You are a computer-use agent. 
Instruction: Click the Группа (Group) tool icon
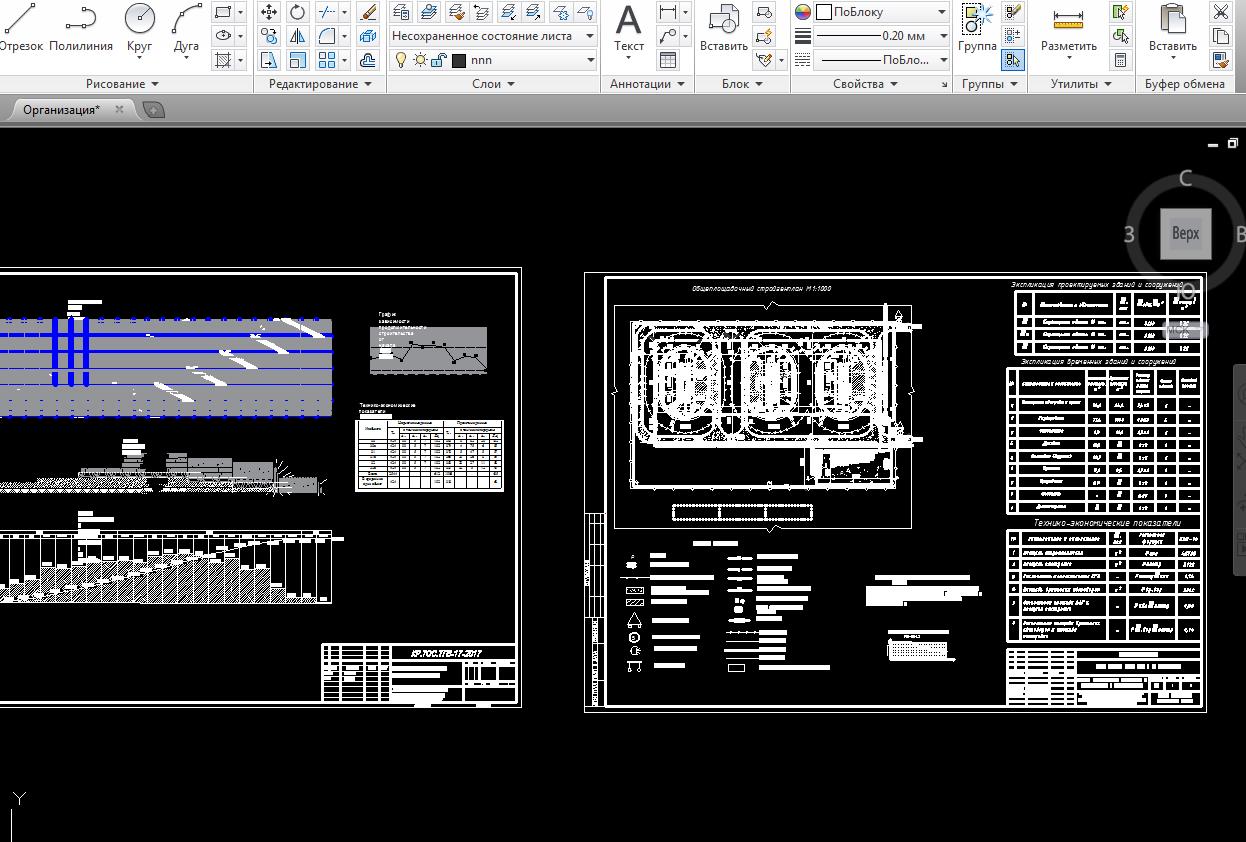977,28
